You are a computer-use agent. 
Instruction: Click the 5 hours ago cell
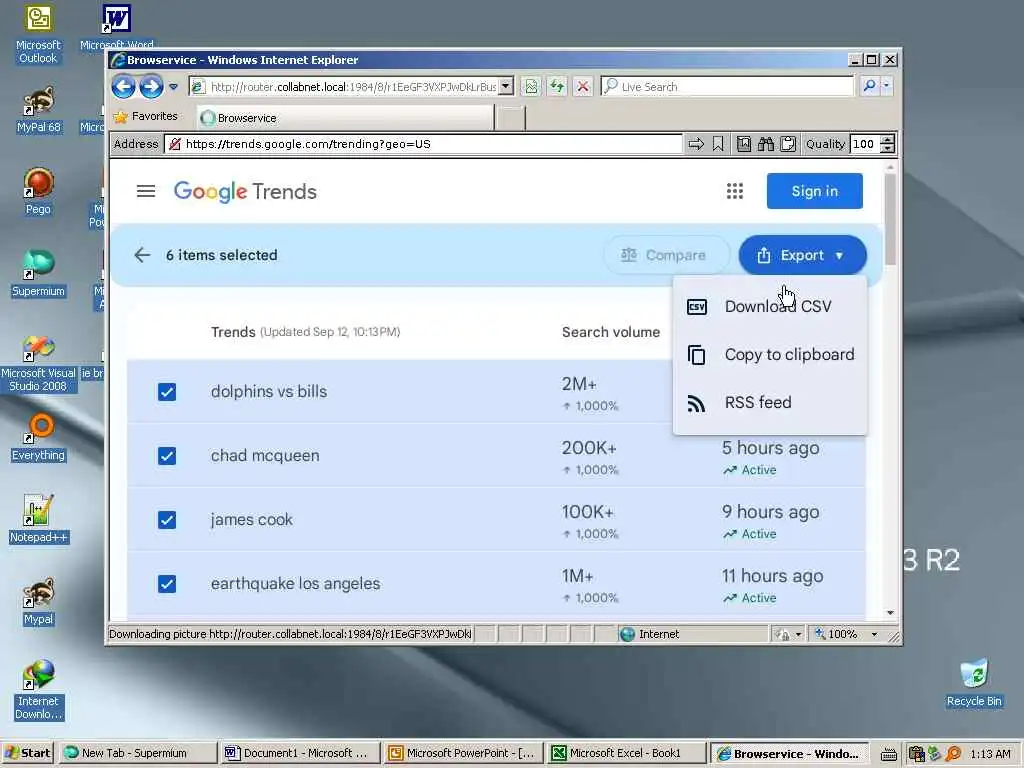pos(771,448)
